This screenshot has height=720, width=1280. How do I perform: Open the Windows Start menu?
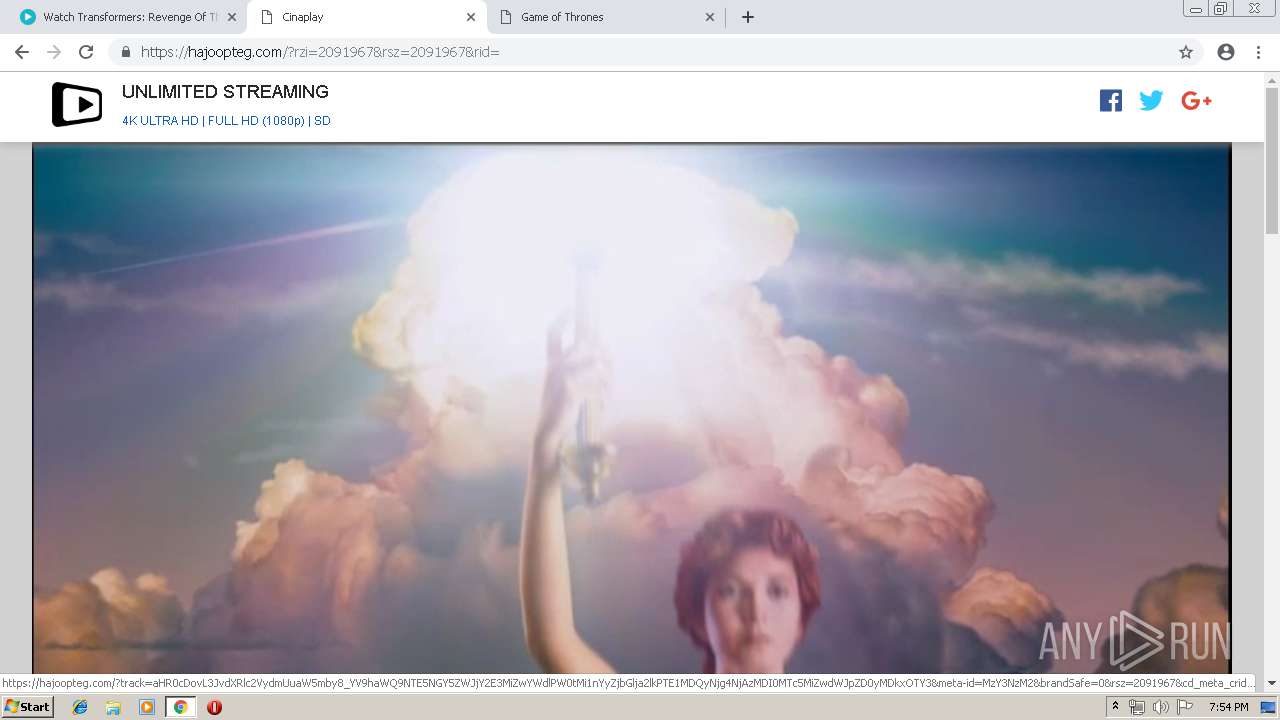click(x=28, y=707)
